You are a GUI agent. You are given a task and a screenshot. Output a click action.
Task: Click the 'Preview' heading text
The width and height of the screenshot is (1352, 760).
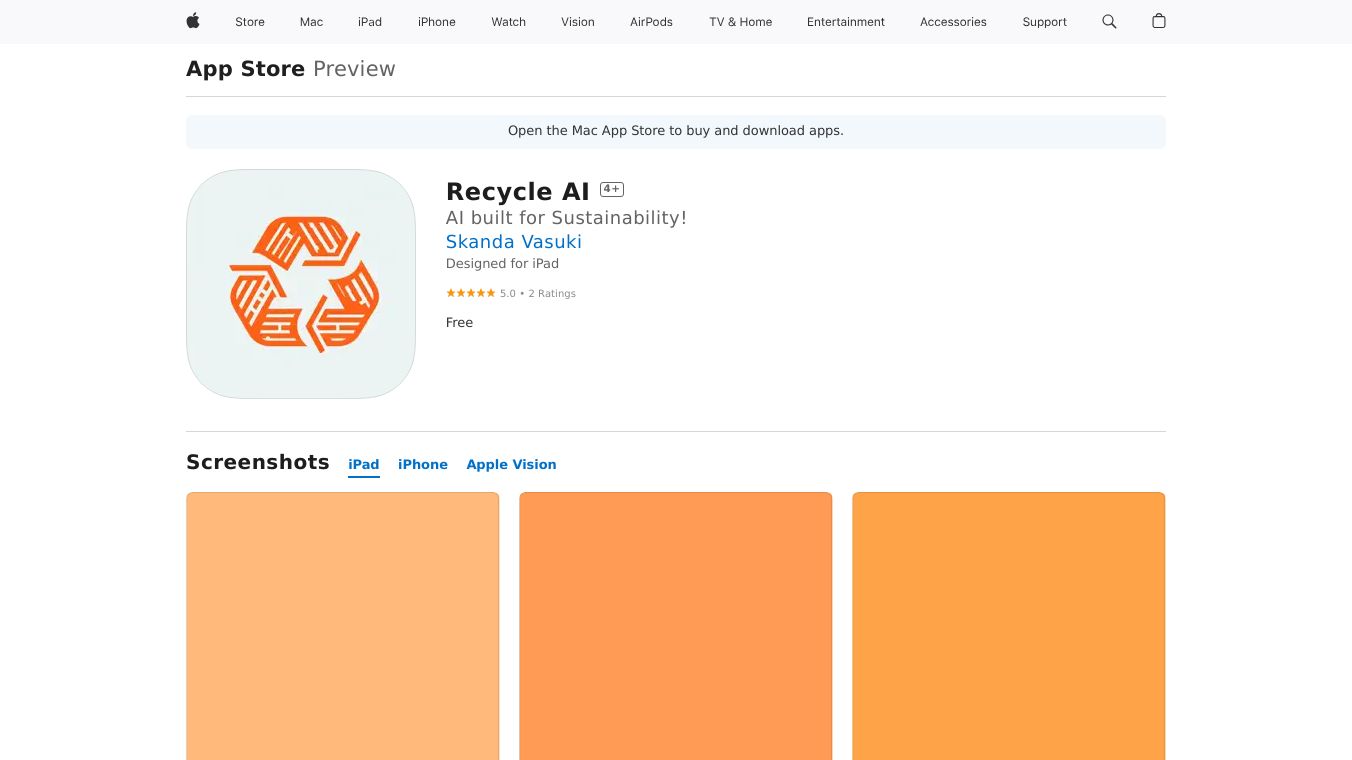tap(354, 69)
